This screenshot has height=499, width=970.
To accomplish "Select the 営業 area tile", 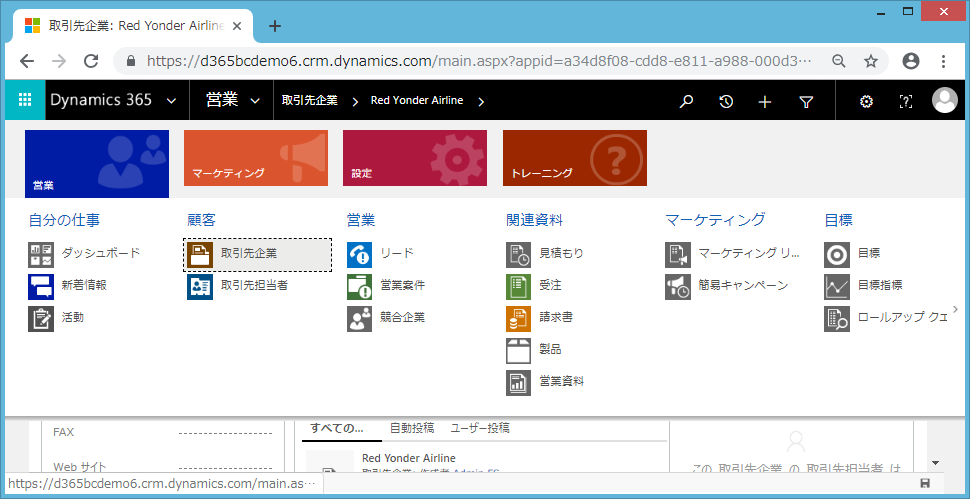I will pyautogui.click(x=97, y=164).
